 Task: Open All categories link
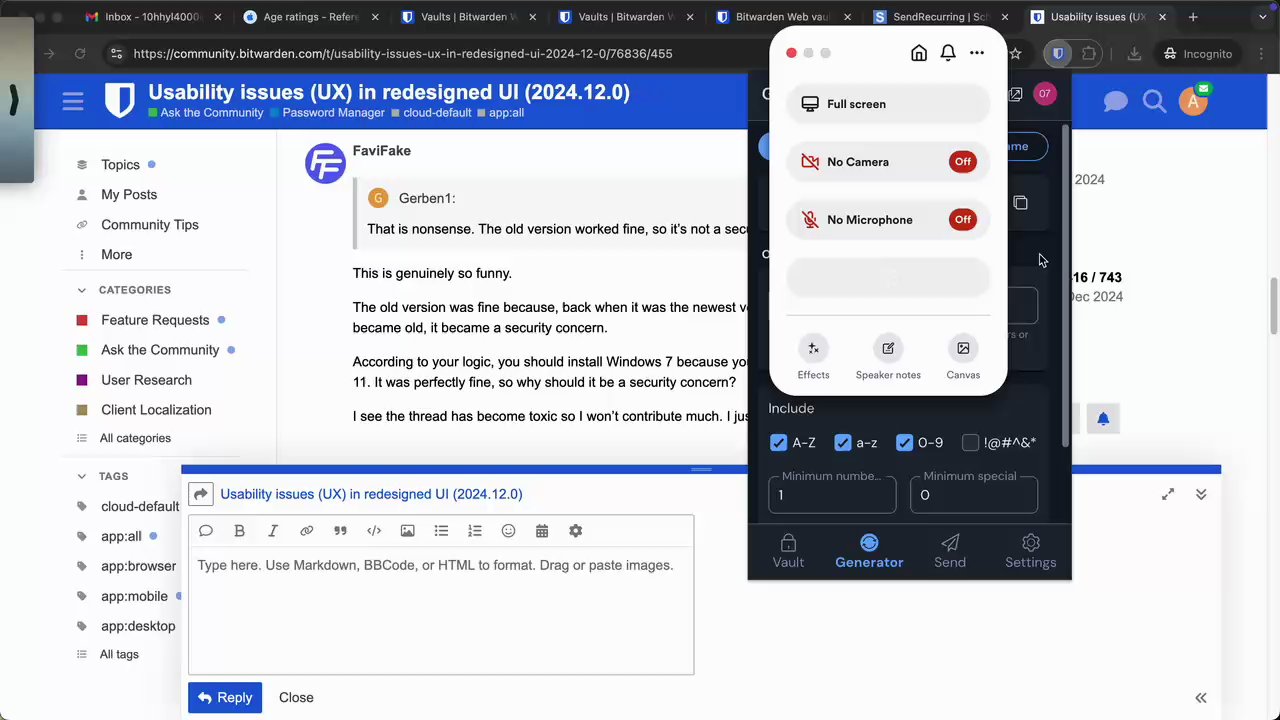tap(135, 438)
